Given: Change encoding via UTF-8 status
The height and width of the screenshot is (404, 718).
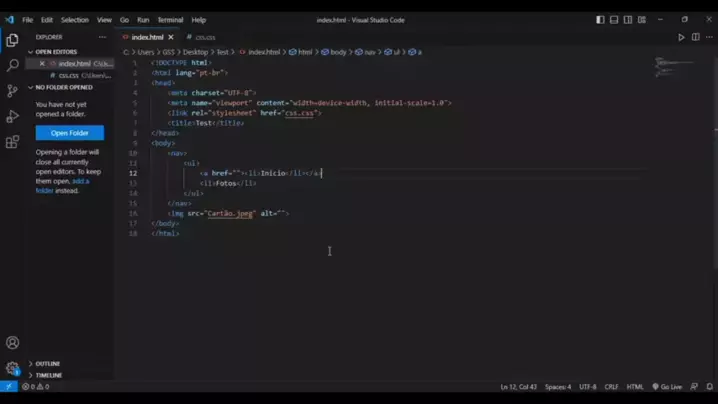Looking at the screenshot, I should click(587, 387).
